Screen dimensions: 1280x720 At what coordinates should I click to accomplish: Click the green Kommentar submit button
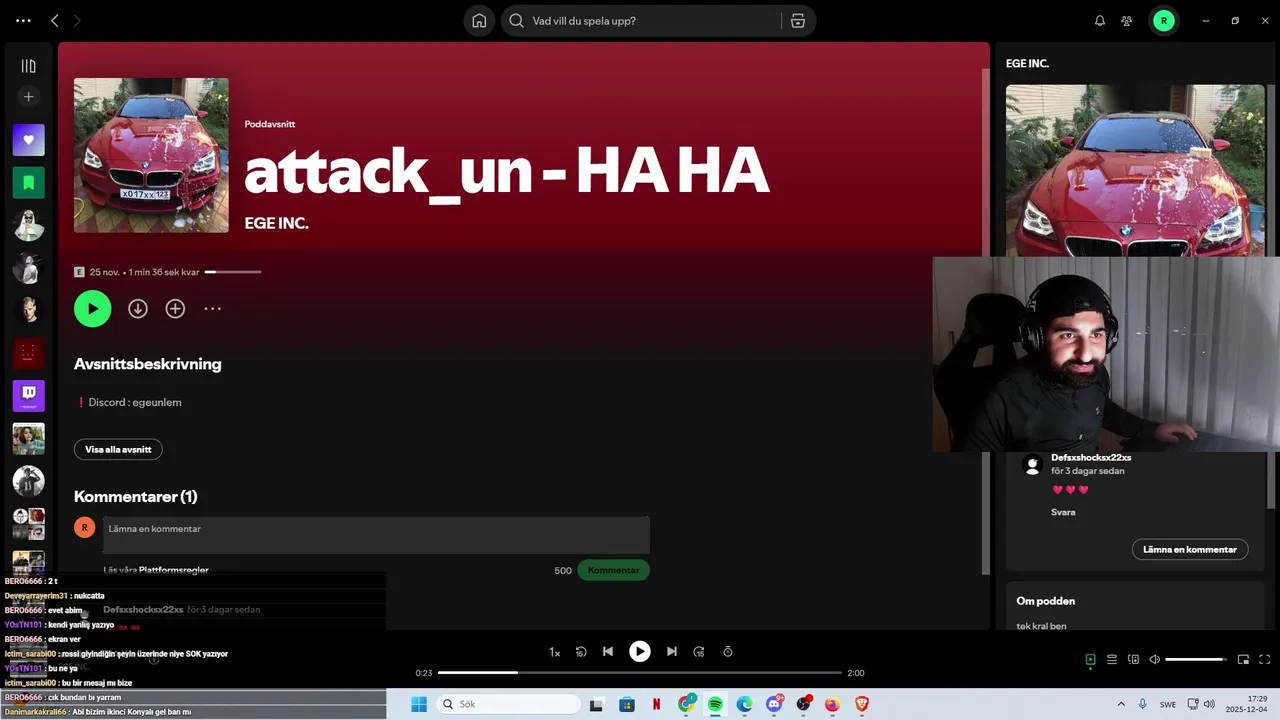[x=613, y=570]
